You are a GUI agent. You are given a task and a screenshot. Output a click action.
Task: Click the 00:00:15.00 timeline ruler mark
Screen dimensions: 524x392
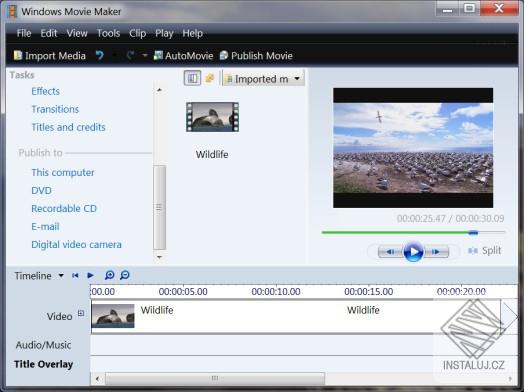click(x=369, y=291)
